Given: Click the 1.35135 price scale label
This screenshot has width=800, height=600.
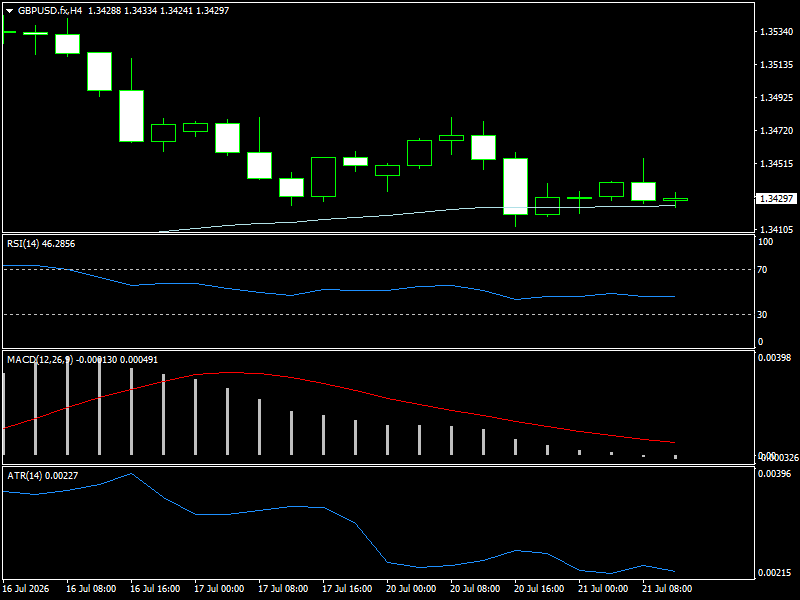Looking at the screenshot, I should [777, 65].
